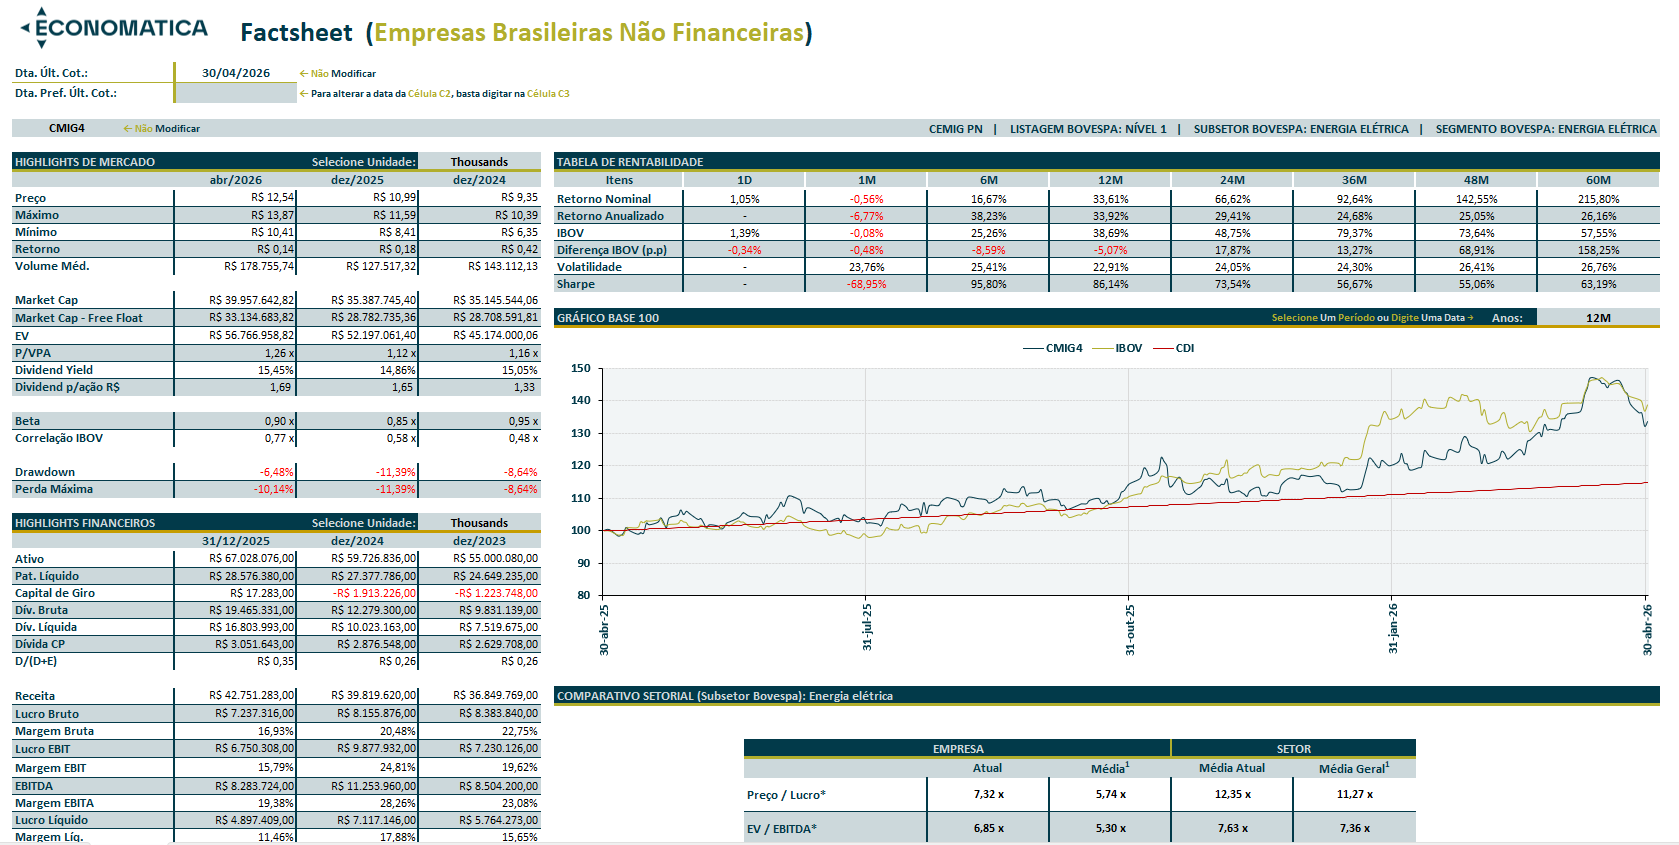Click the CDI entry in the chart legend
The width and height of the screenshot is (1679, 845).
(x=1174, y=348)
